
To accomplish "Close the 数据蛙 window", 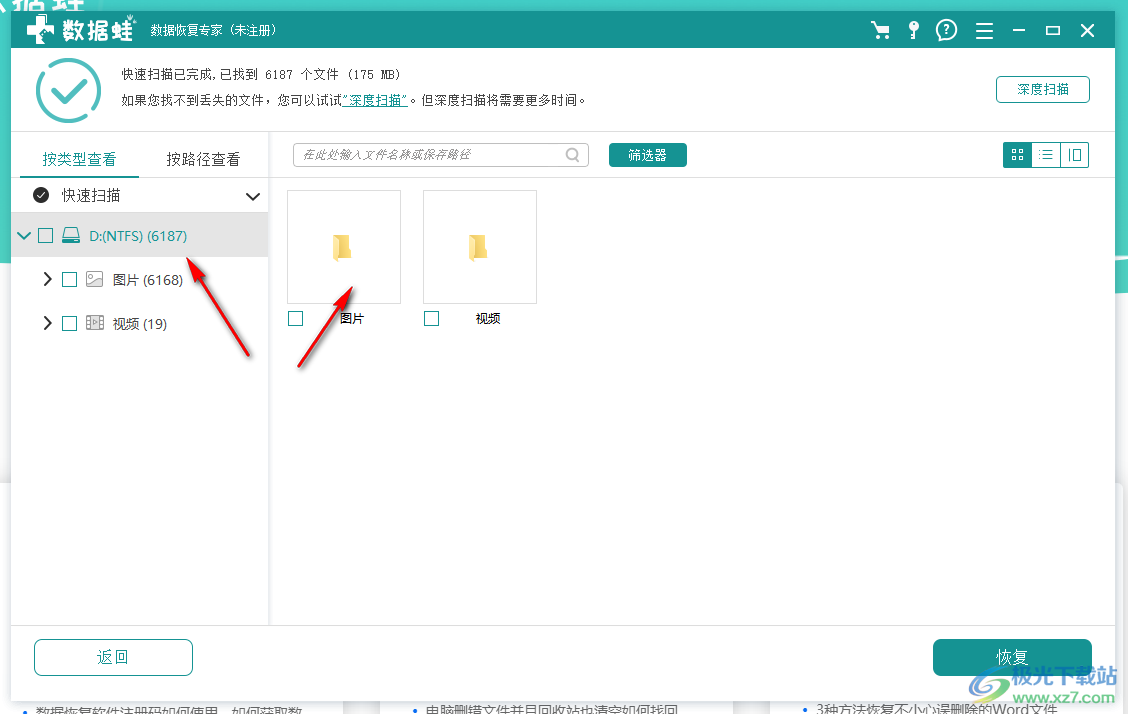I will (x=1087, y=30).
